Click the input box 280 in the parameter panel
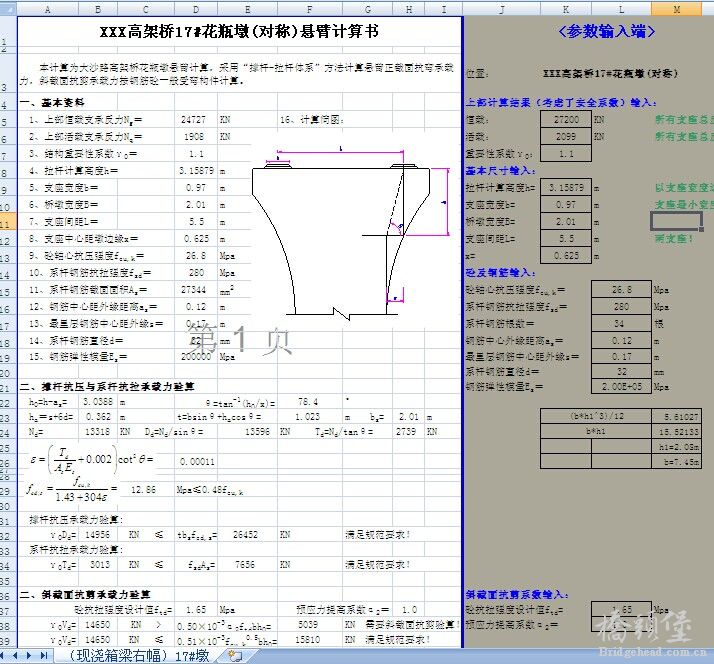Image resolution: width=714 pixels, height=664 pixels. [621, 306]
